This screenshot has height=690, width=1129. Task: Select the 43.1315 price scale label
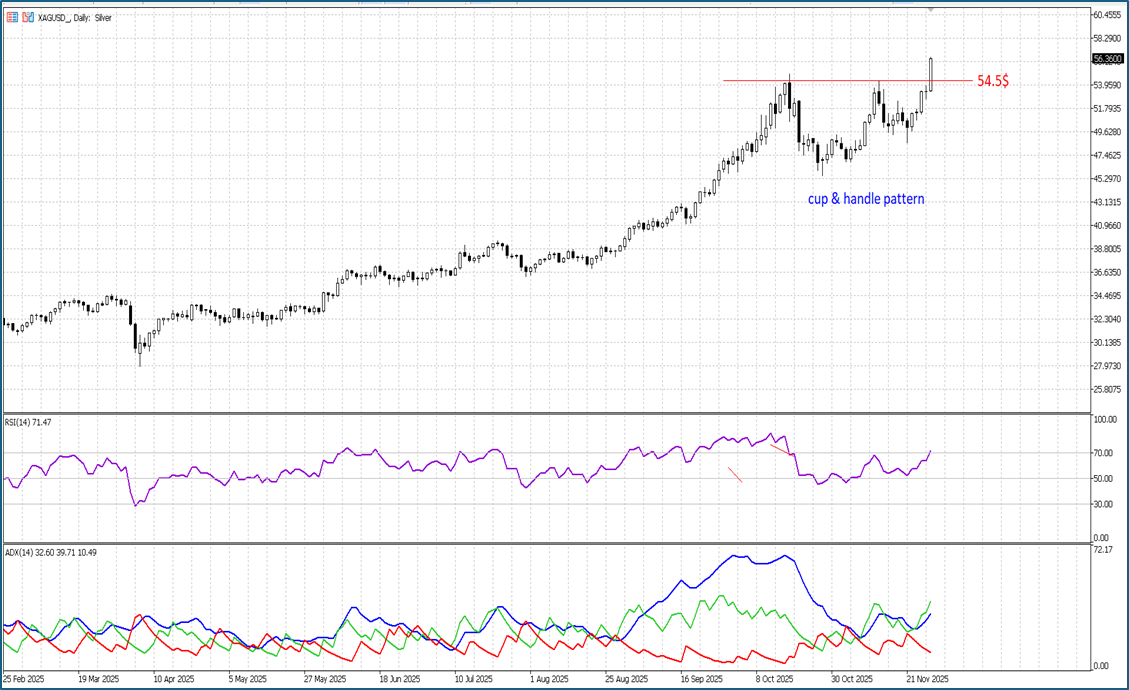pos(1107,202)
